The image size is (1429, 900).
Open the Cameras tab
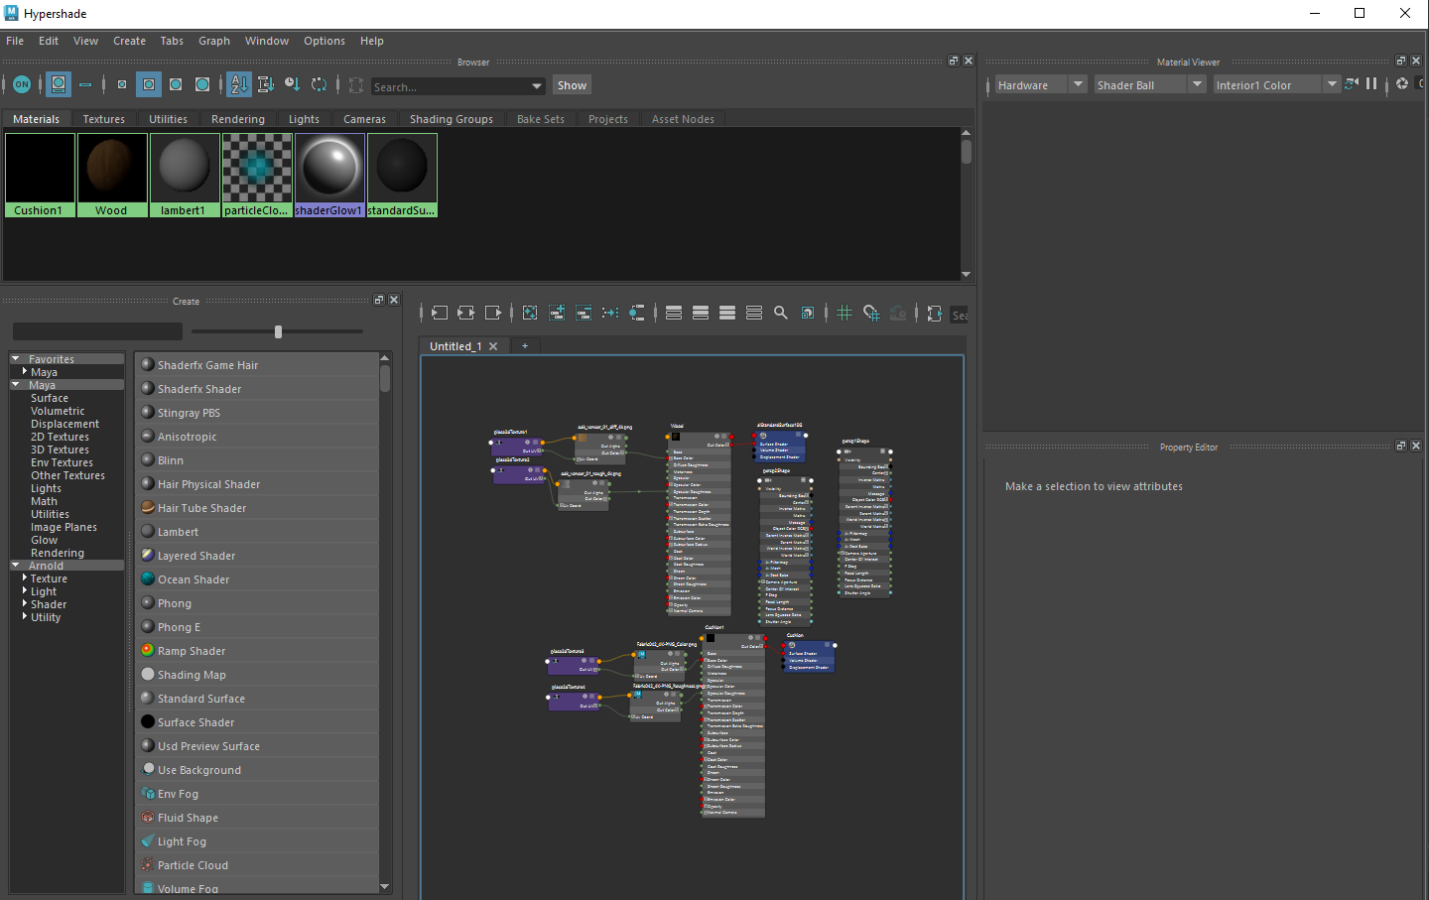(x=364, y=119)
